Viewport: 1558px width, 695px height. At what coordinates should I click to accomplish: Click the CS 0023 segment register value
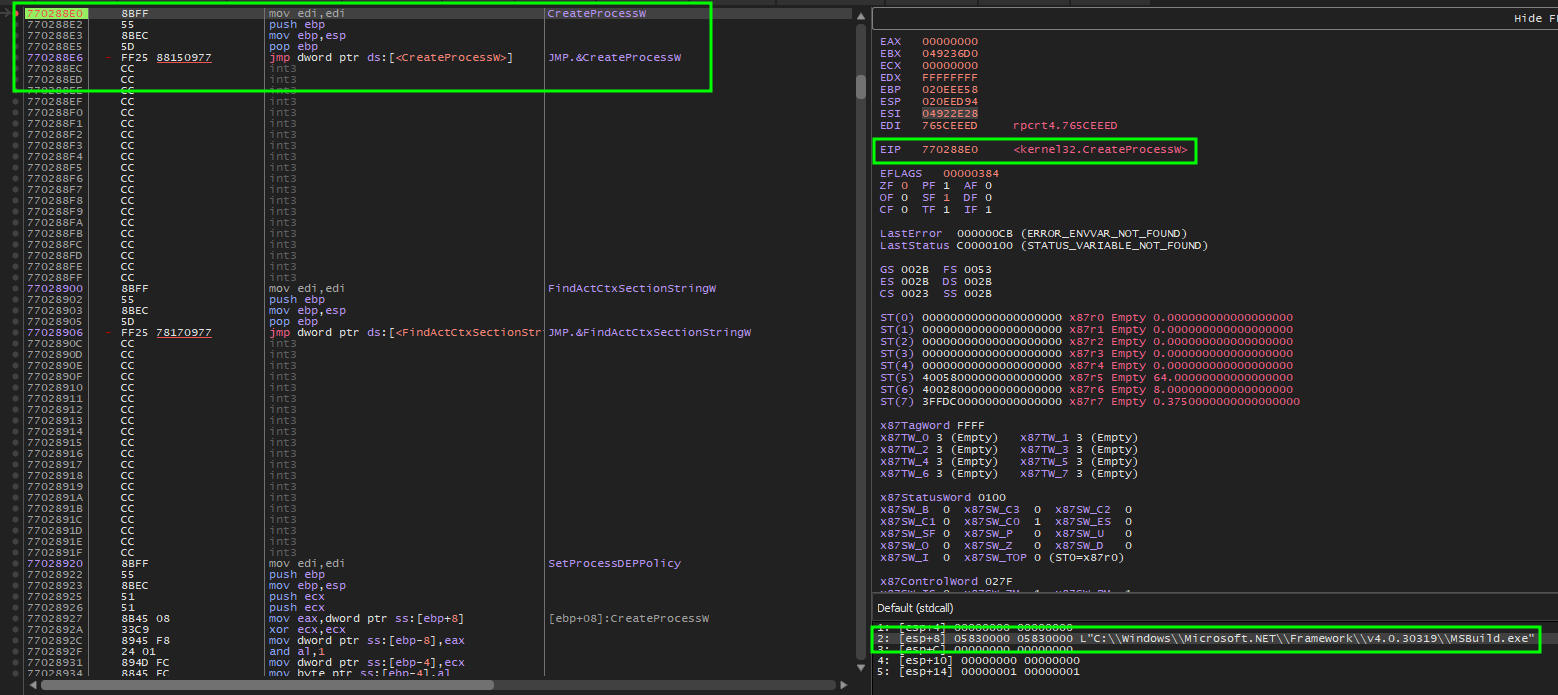click(x=914, y=293)
